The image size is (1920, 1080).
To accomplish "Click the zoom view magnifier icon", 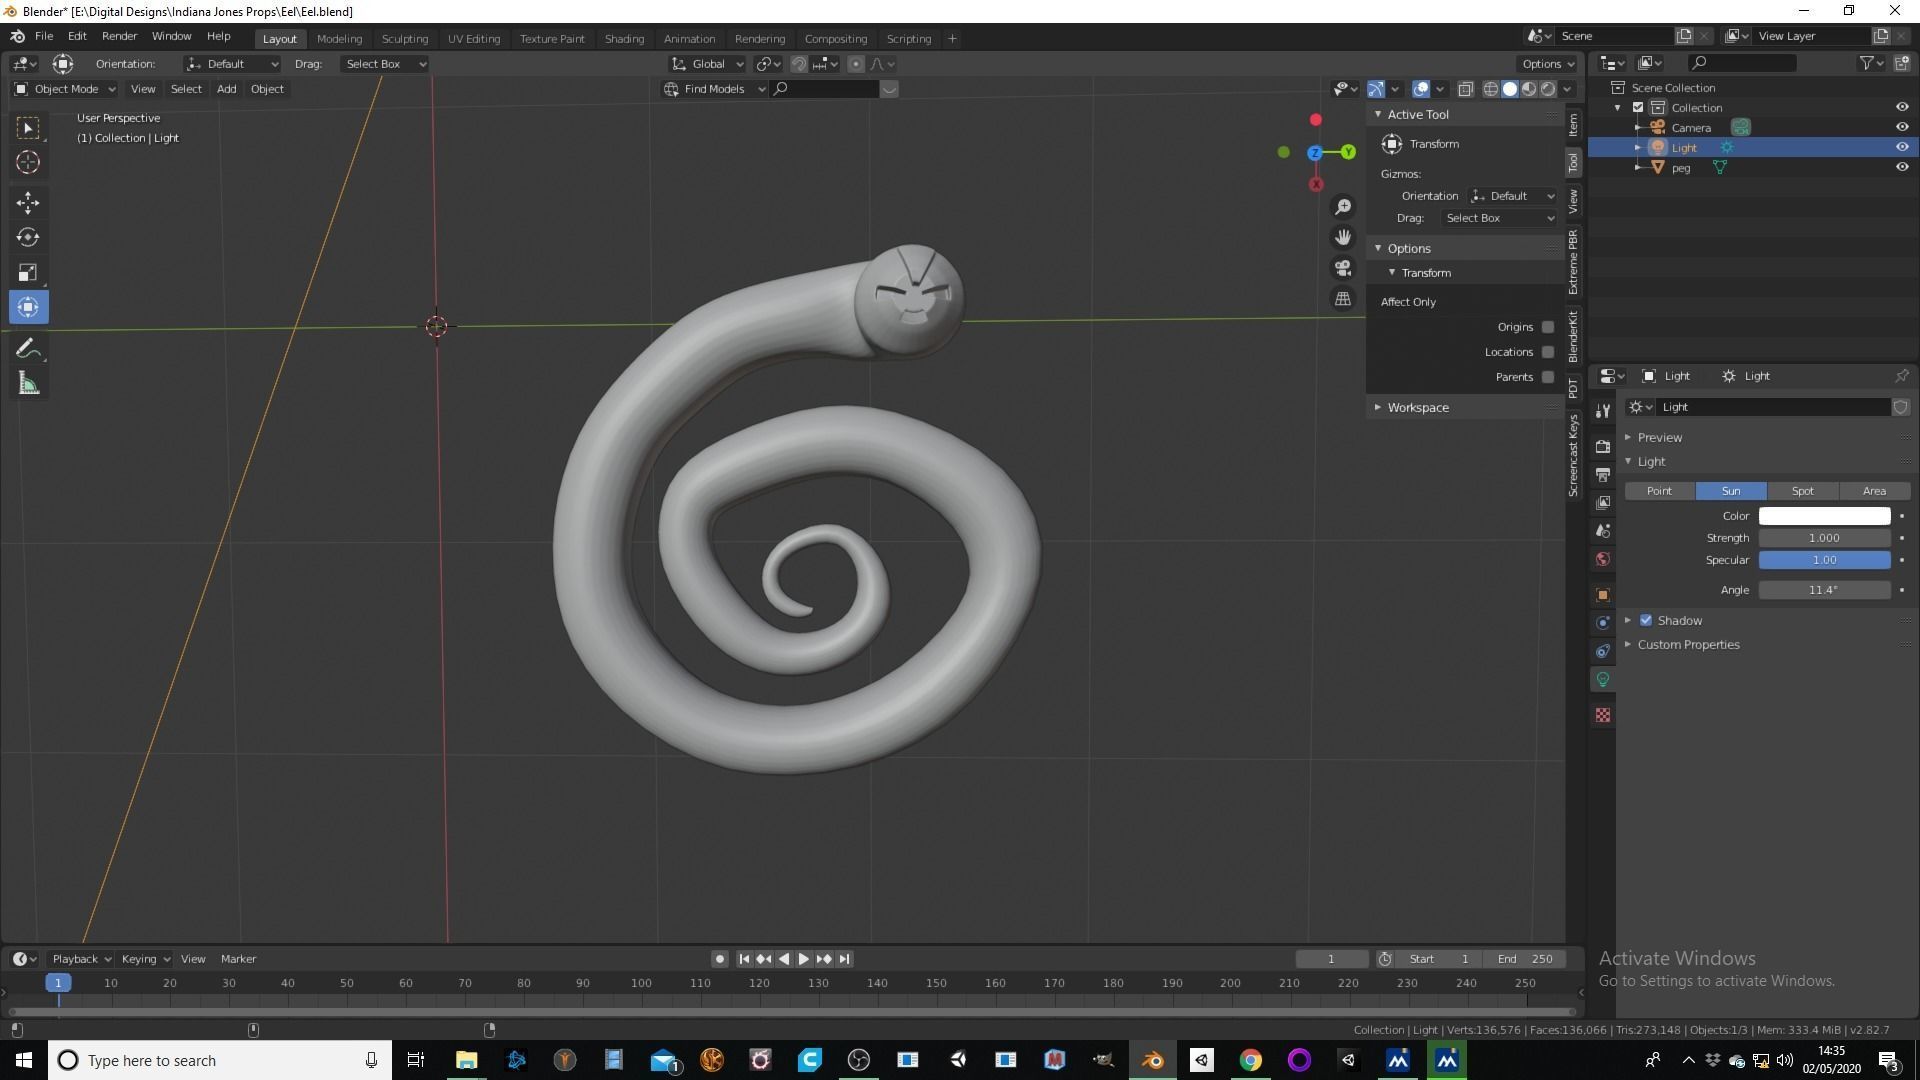I will (x=1343, y=207).
